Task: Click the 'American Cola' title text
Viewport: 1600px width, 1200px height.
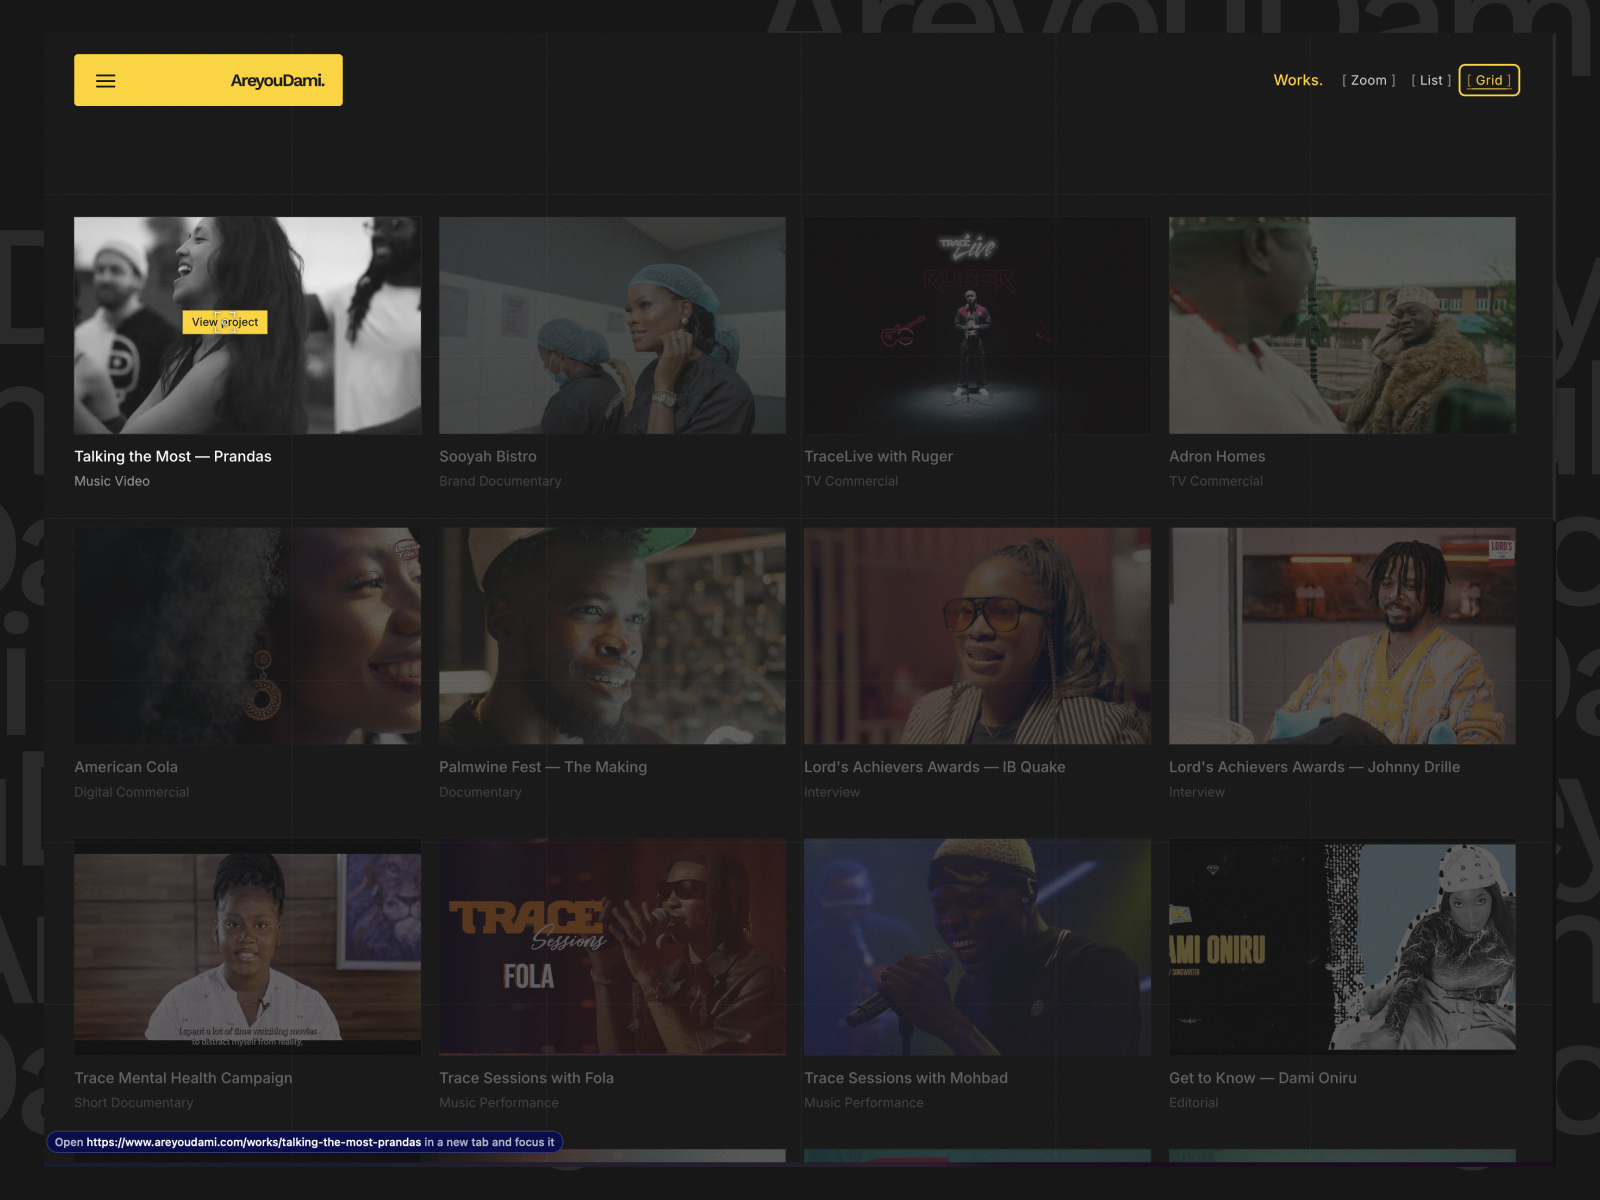Action: click(126, 767)
